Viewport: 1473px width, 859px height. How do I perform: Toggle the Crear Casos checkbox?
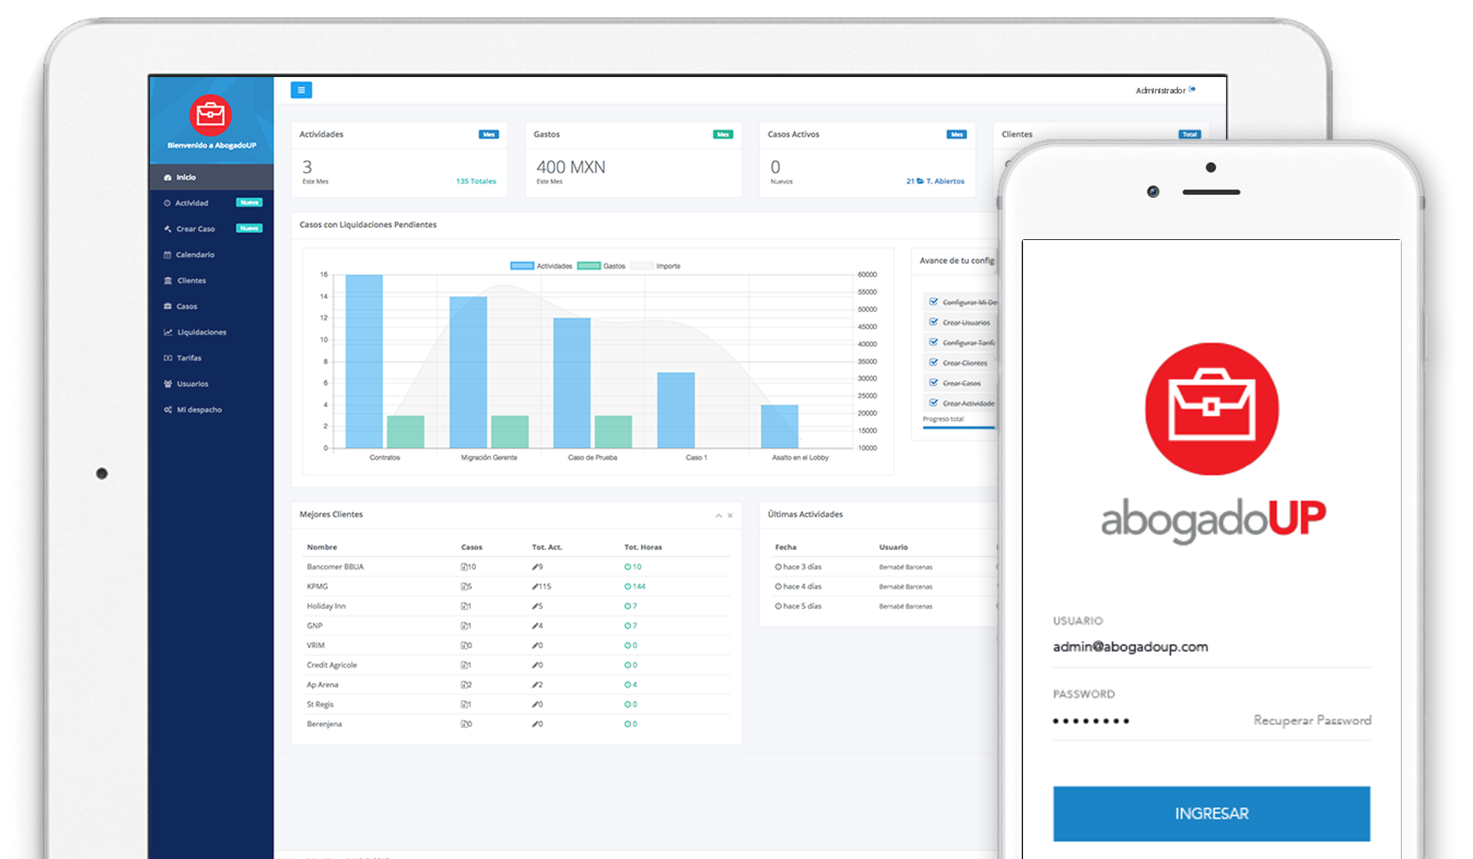(933, 382)
